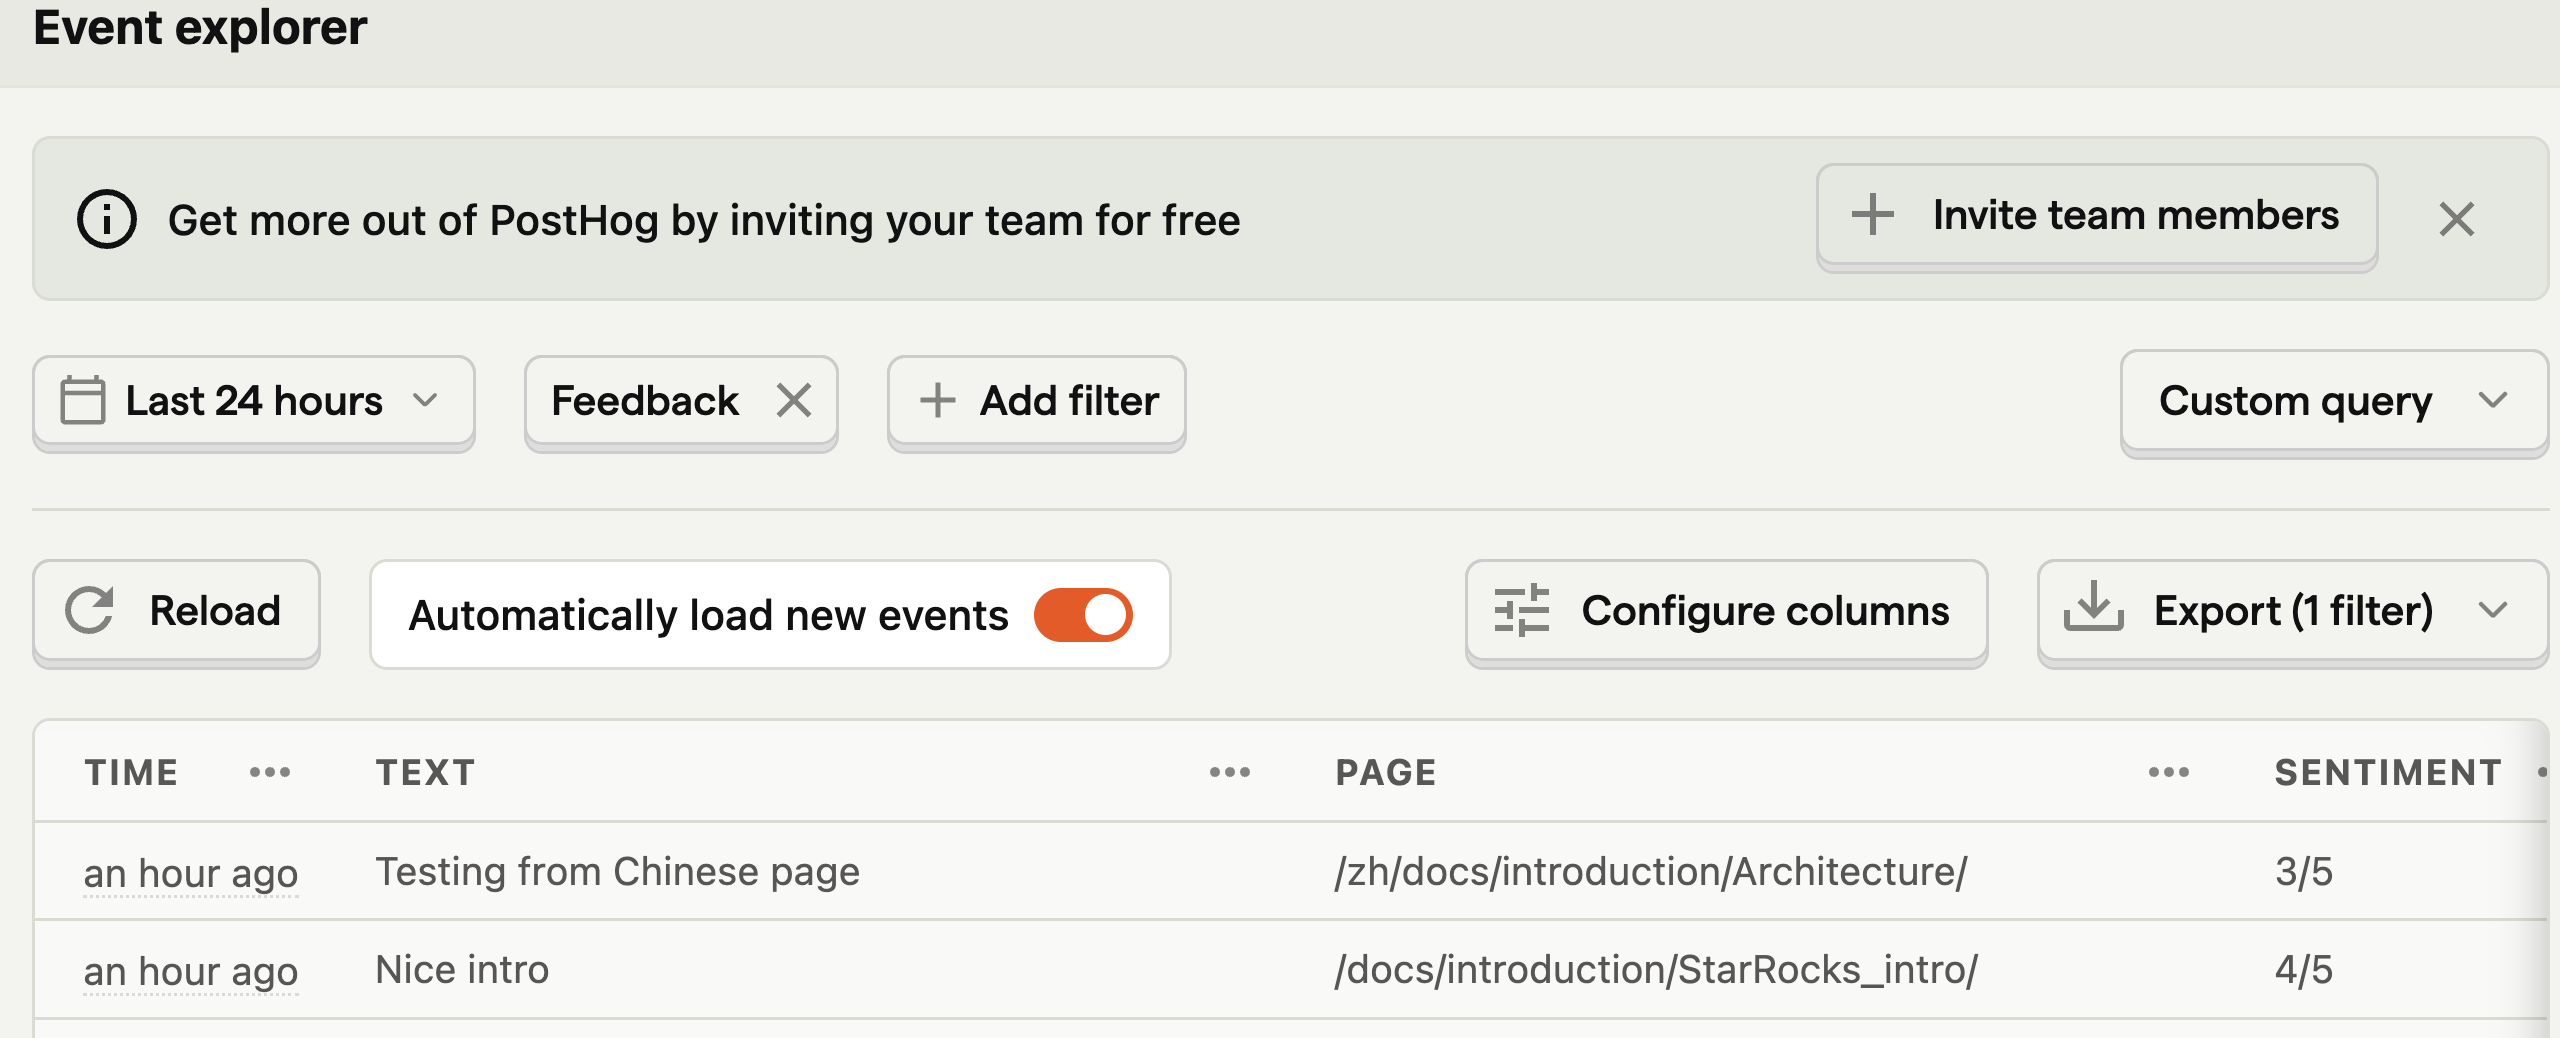Viewport: 2560px width, 1038px height.
Task: Click the info icon in banner
Action: (x=107, y=219)
